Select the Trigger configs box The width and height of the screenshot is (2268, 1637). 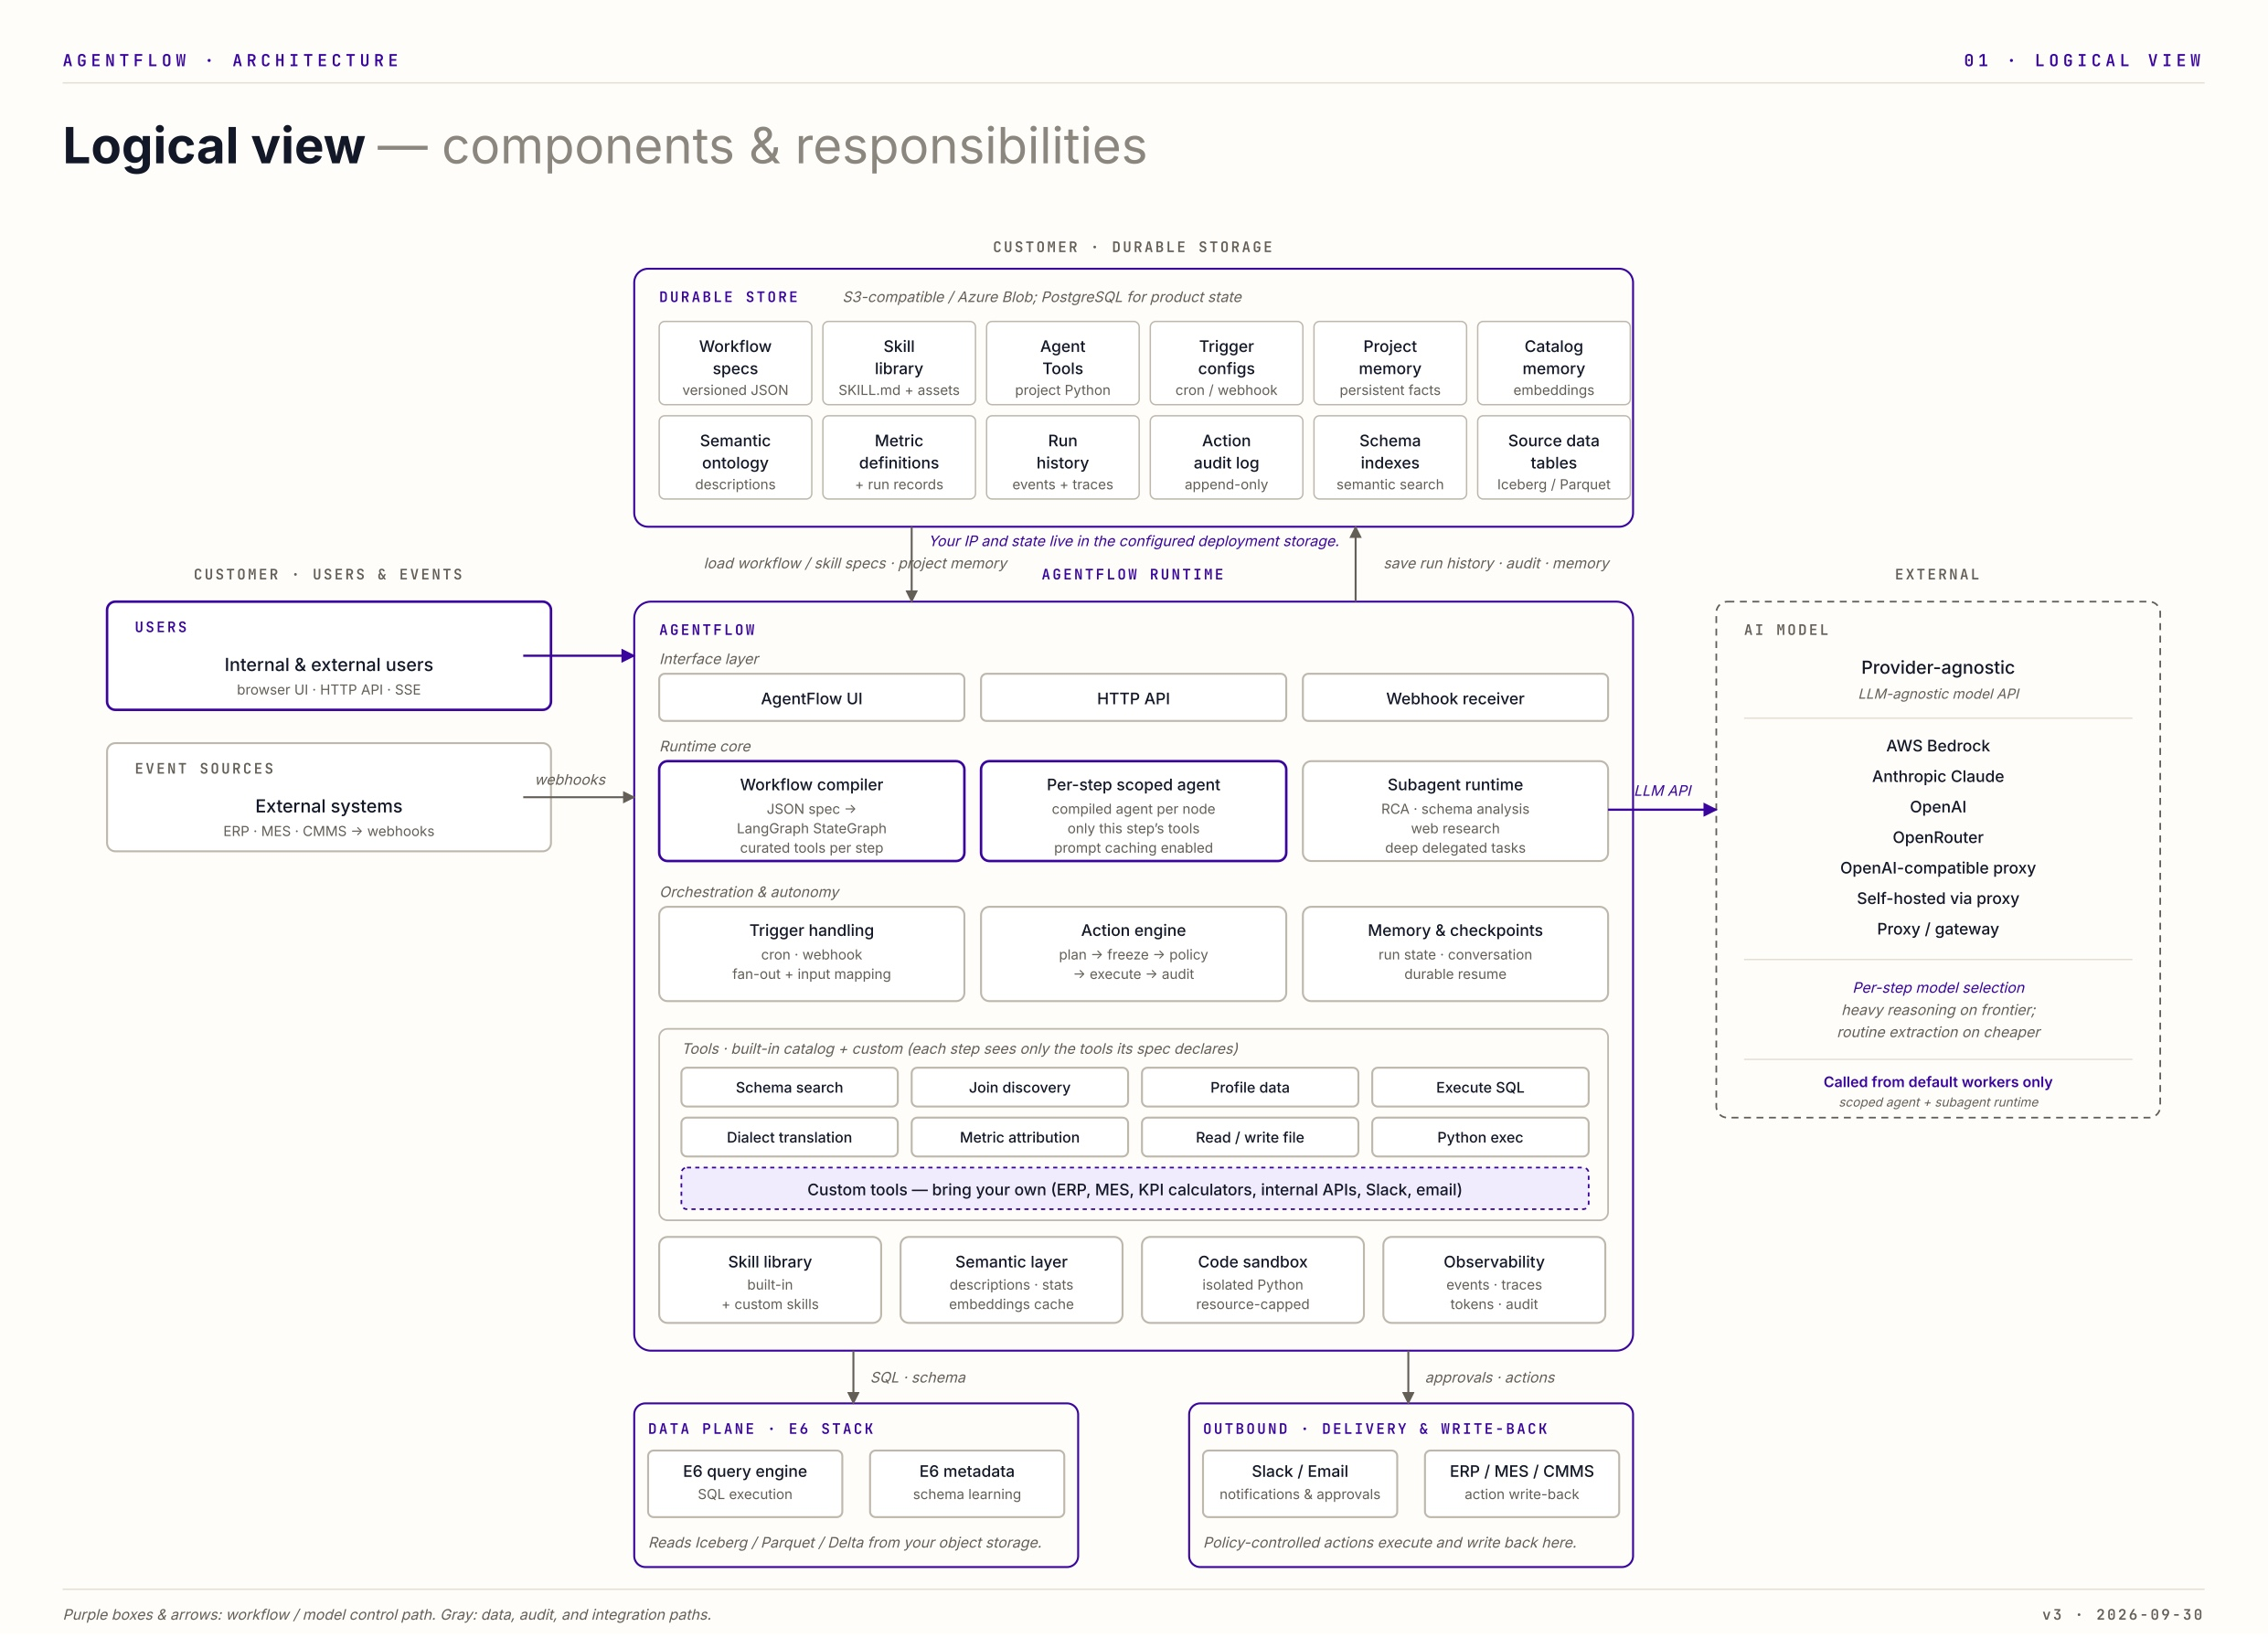[1226, 363]
